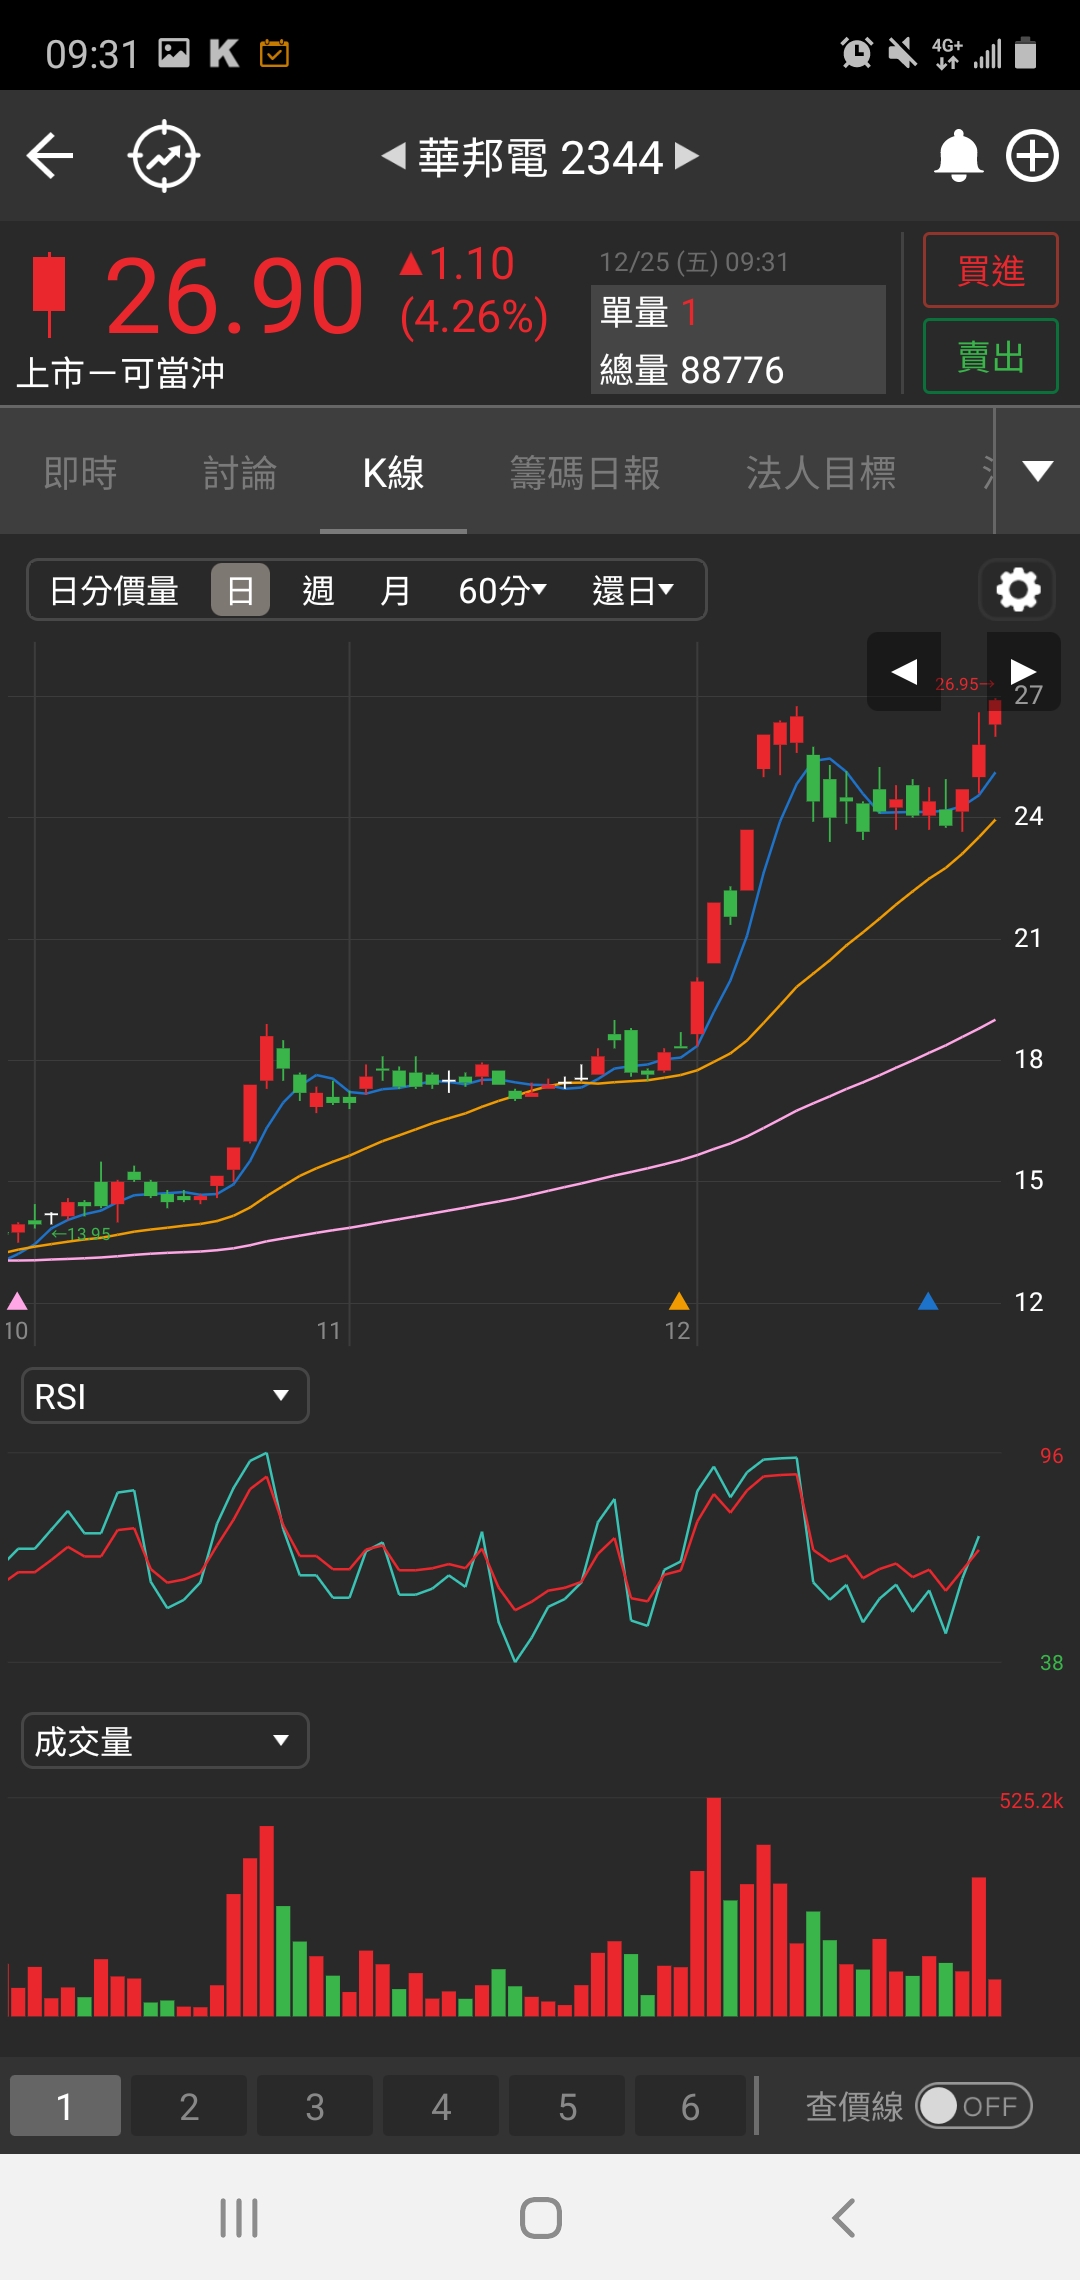This screenshot has height=2280, width=1080.
Task: Select indicator preset 3
Action: [x=315, y=2106]
